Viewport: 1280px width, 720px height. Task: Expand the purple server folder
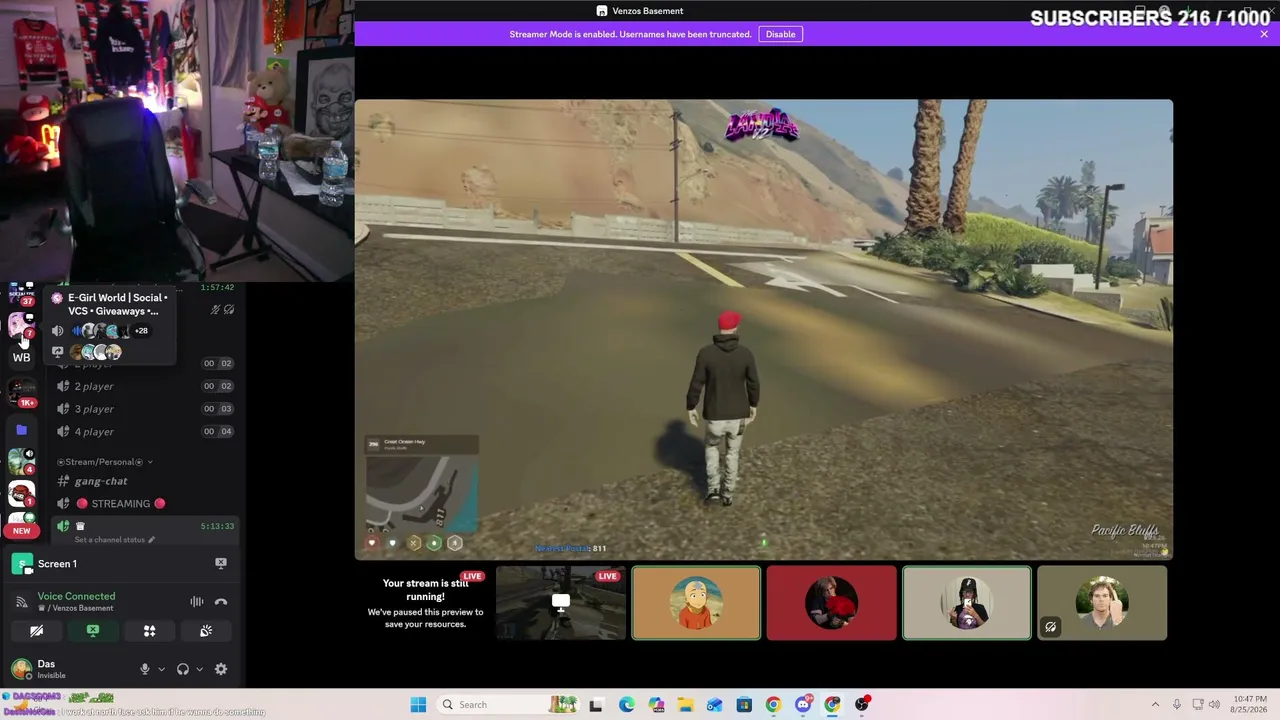coord(21,430)
